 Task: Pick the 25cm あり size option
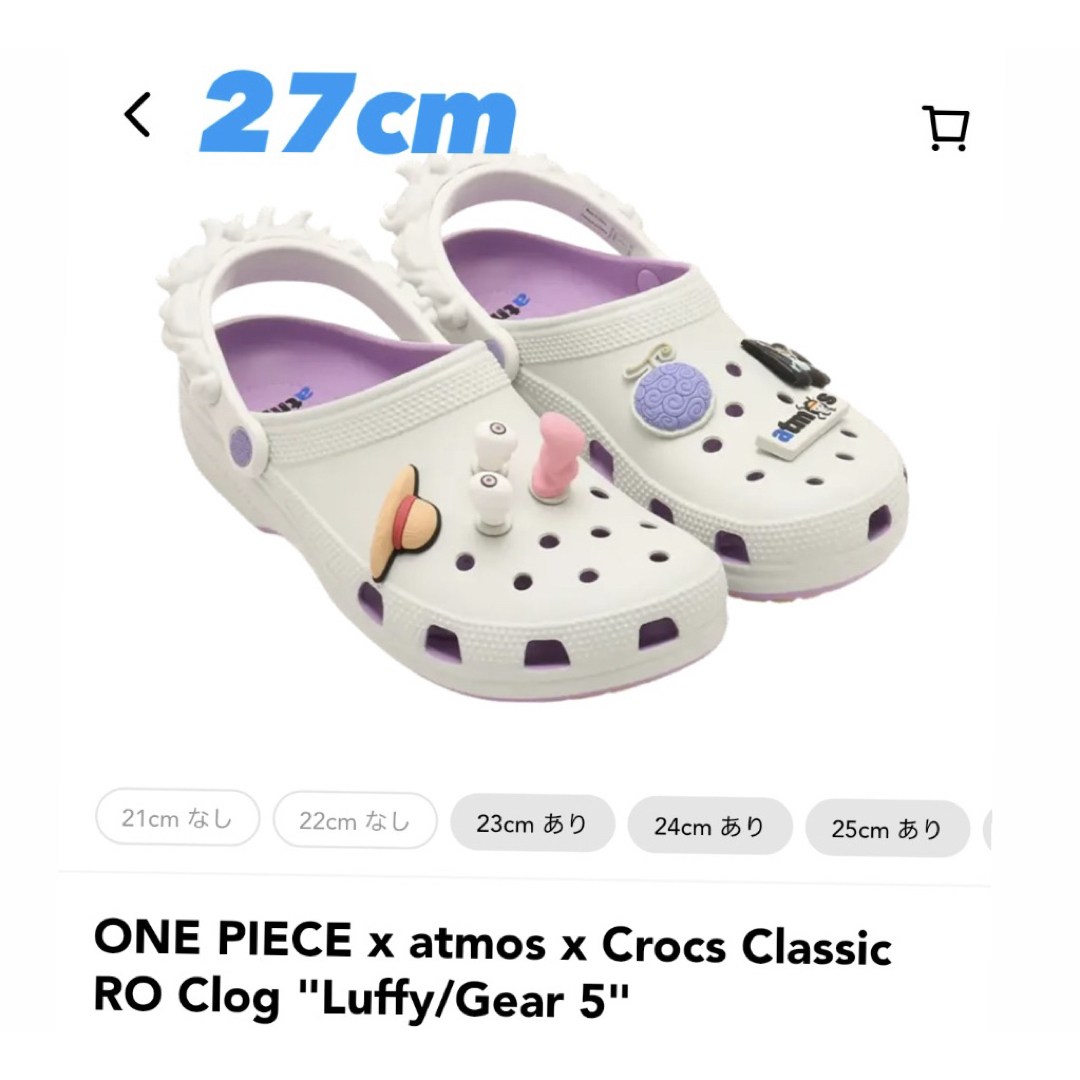tap(887, 828)
